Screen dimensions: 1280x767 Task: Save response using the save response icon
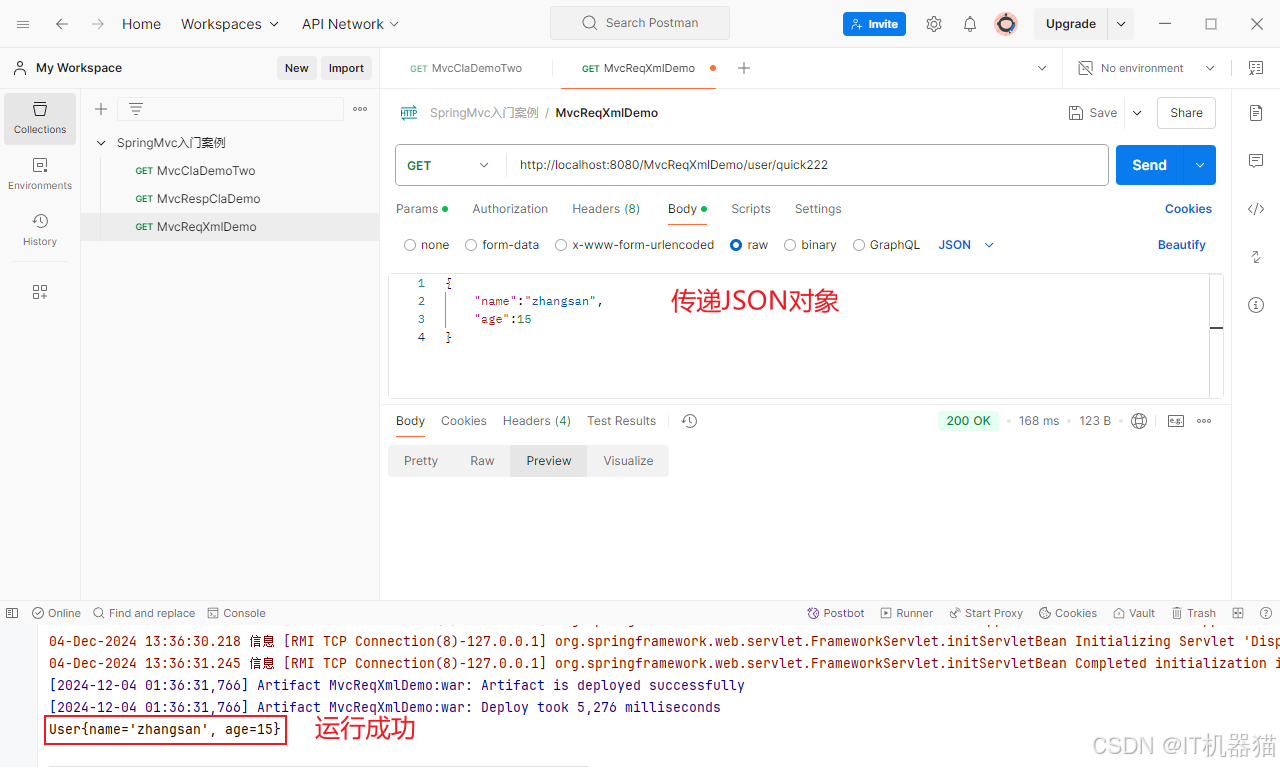tap(1176, 421)
